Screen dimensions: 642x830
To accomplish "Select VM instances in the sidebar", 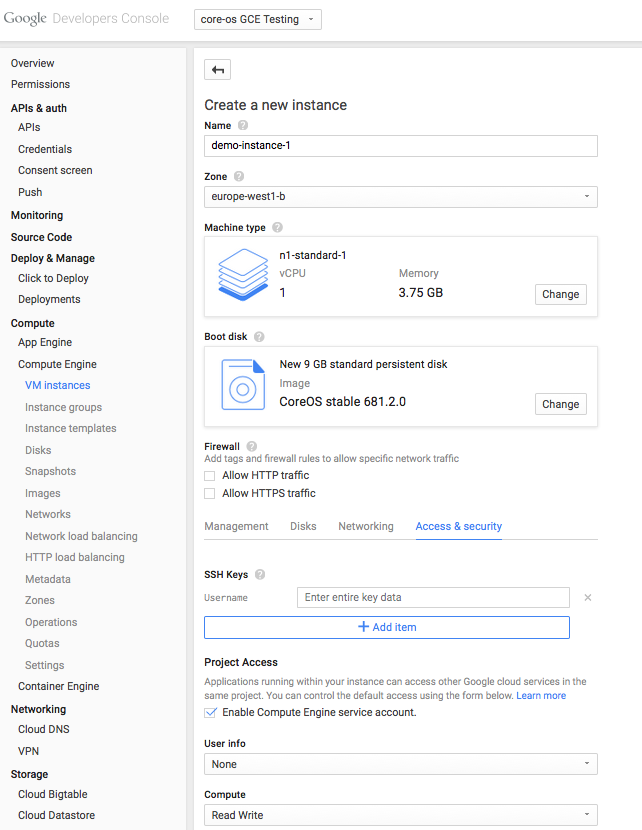I will [x=58, y=385].
